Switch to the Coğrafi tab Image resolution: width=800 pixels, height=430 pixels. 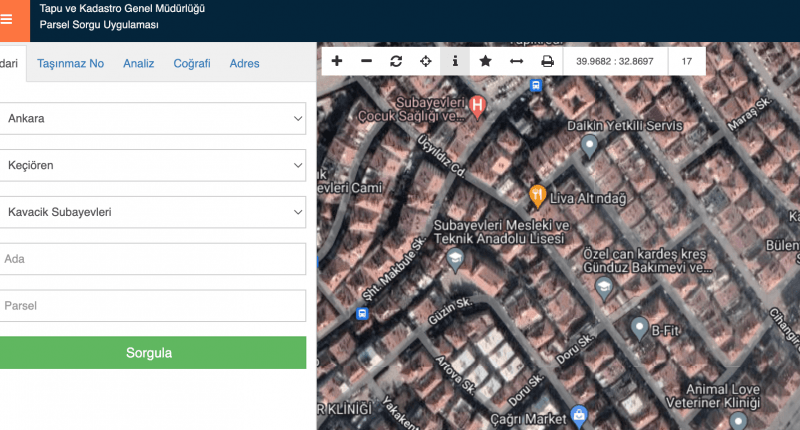point(192,64)
